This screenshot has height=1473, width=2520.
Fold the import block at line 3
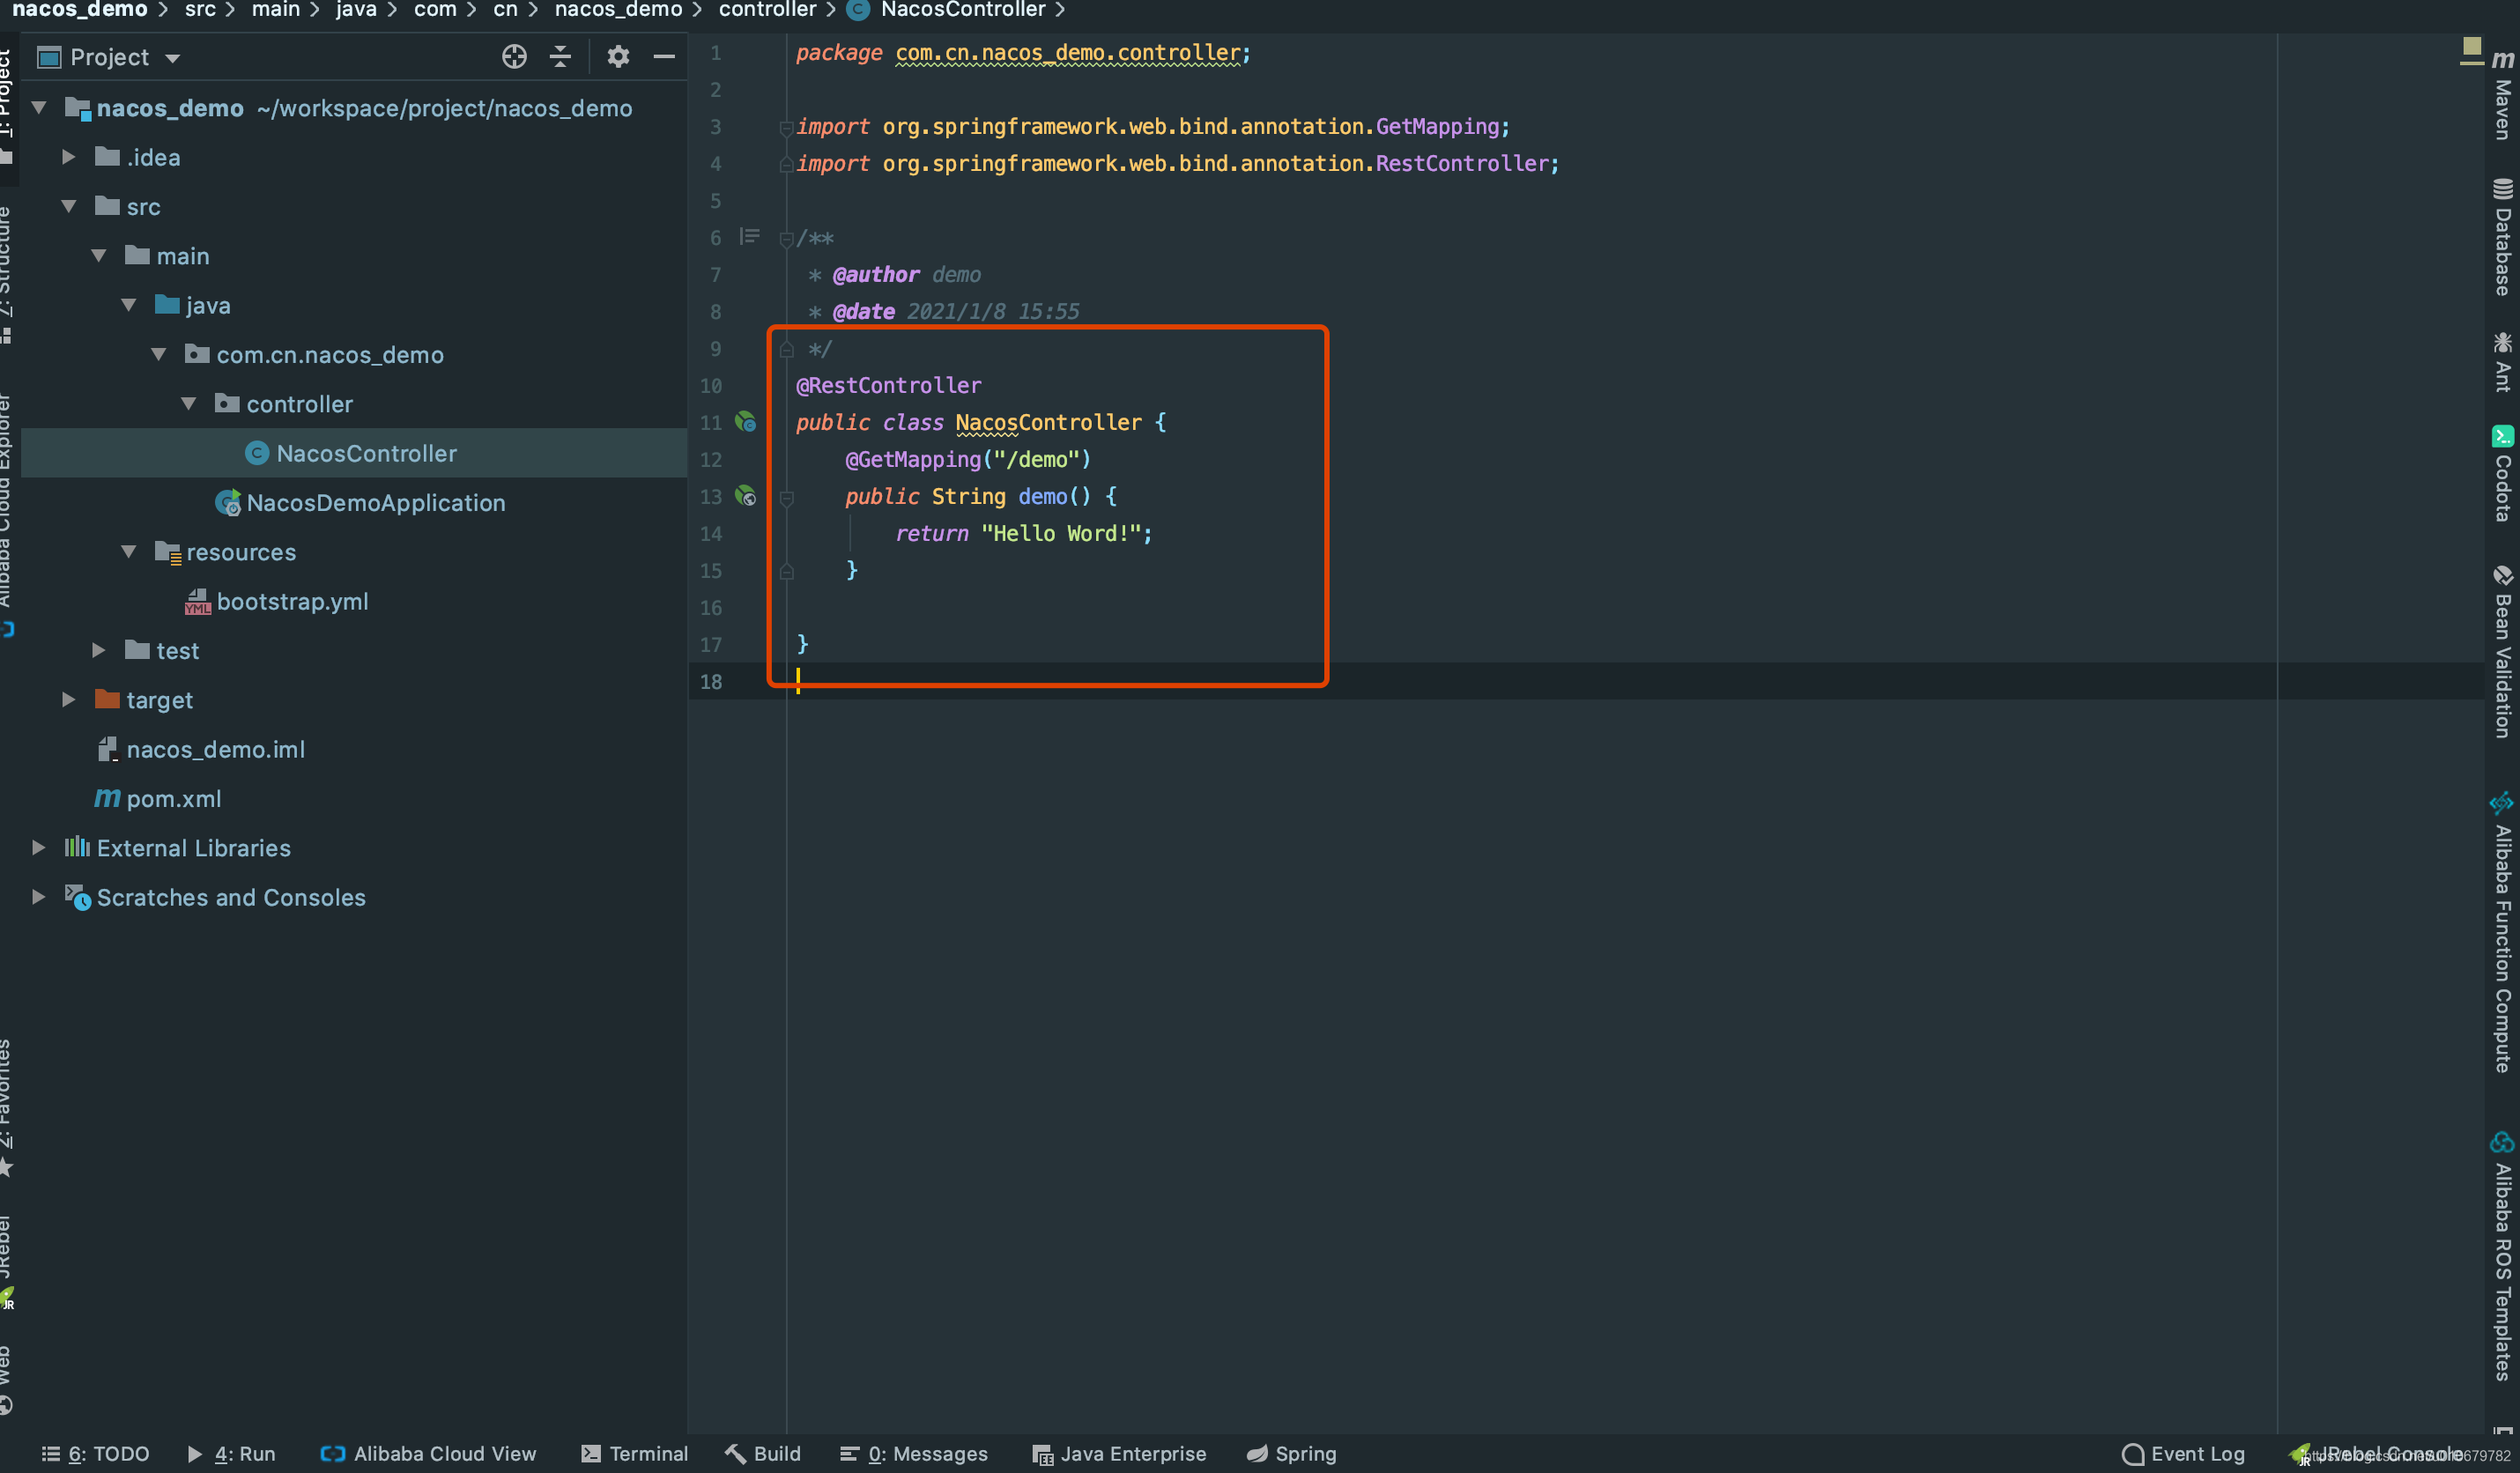pos(787,128)
